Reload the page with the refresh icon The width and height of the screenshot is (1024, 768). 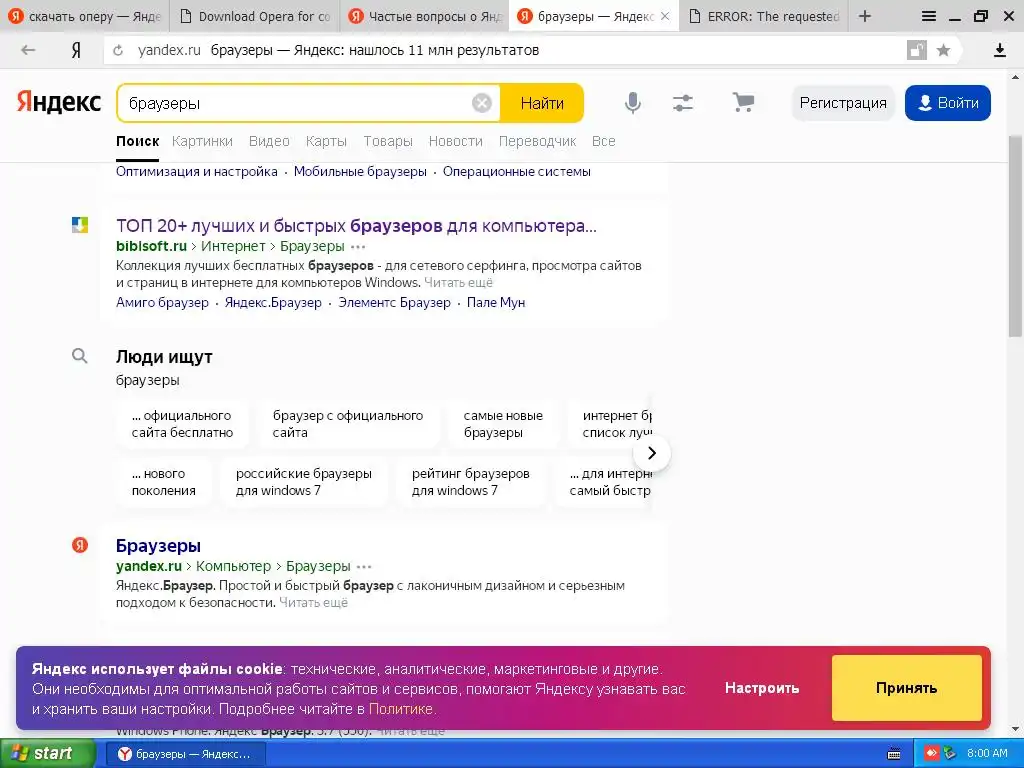(x=118, y=50)
